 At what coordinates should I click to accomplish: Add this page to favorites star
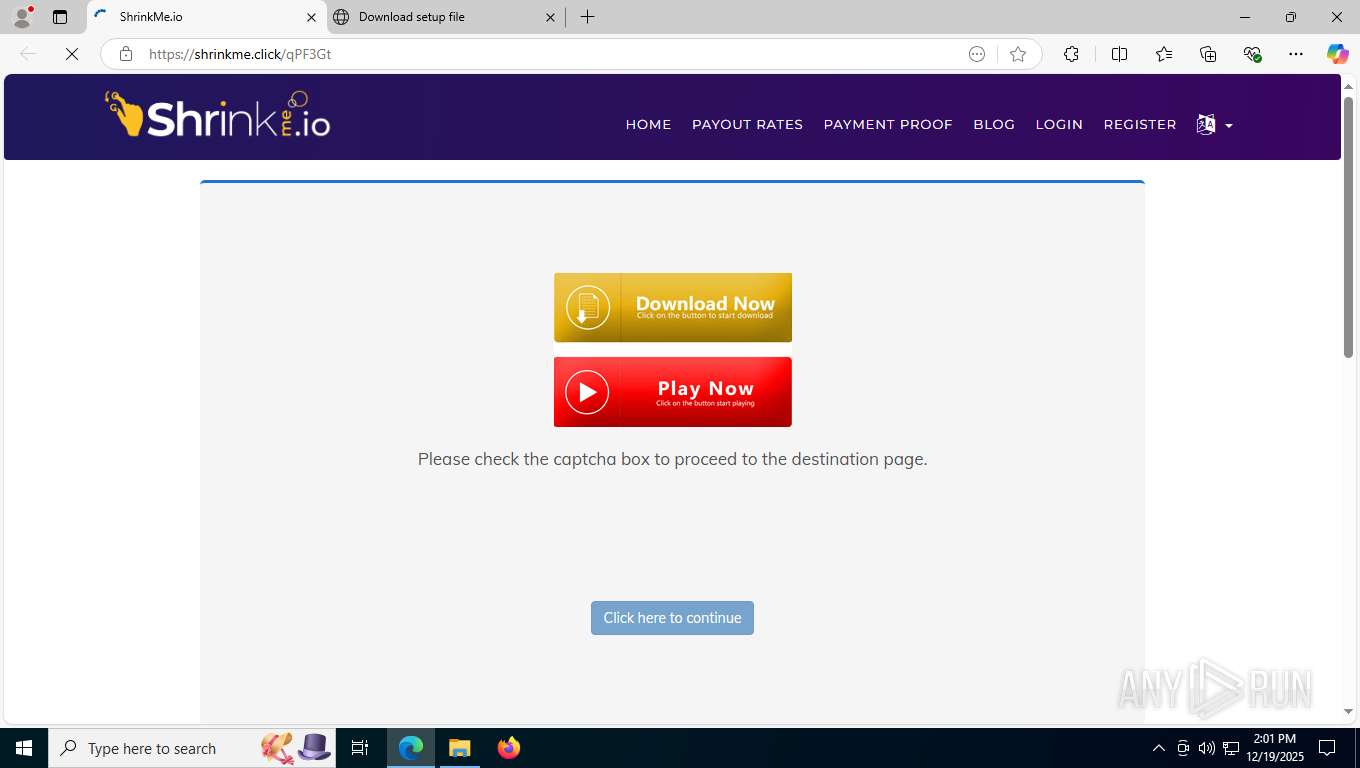click(1018, 54)
